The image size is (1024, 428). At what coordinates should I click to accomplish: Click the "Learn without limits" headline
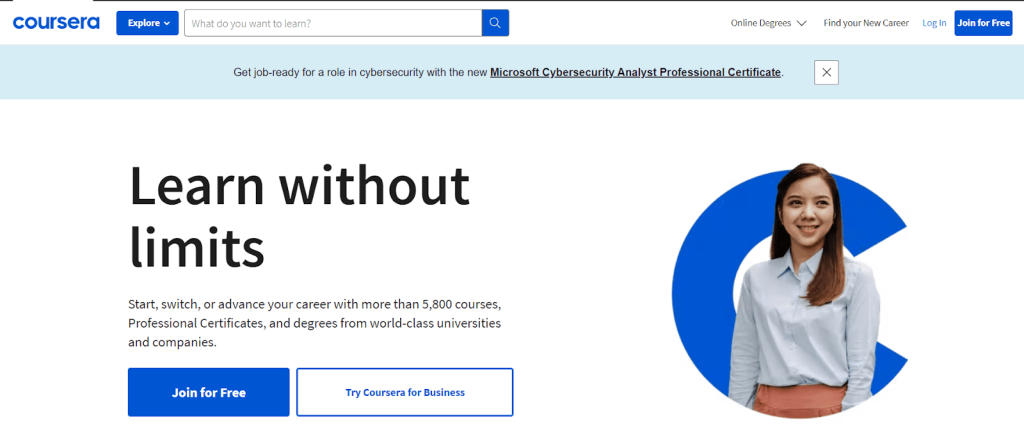(x=299, y=216)
